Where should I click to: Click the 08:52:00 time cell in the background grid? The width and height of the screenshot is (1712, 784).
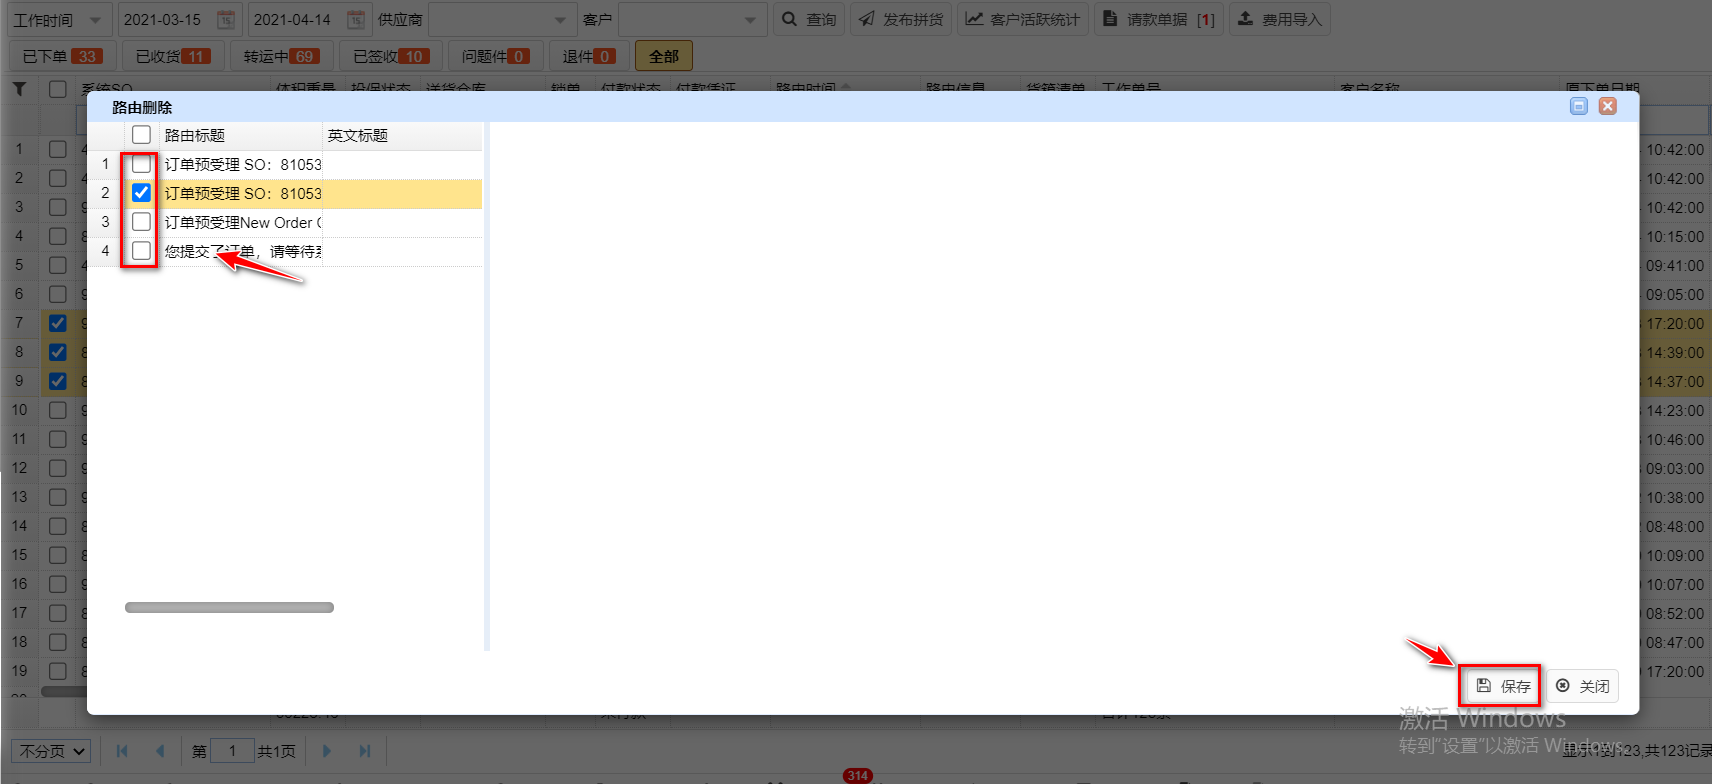[x=1675, y=614]
